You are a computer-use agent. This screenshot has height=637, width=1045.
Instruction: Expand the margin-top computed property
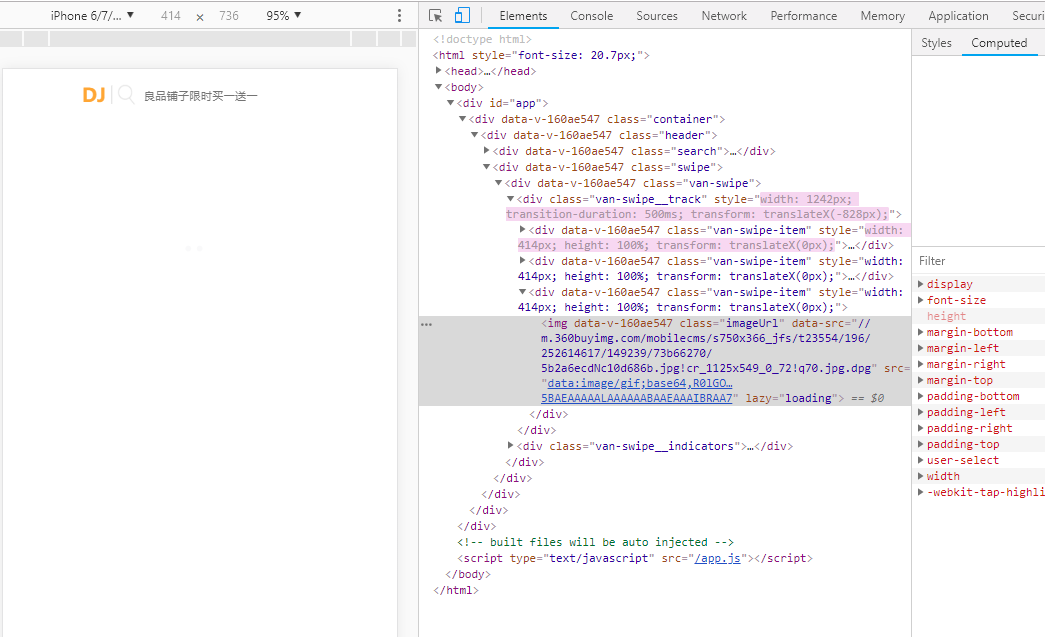(920, 380)
